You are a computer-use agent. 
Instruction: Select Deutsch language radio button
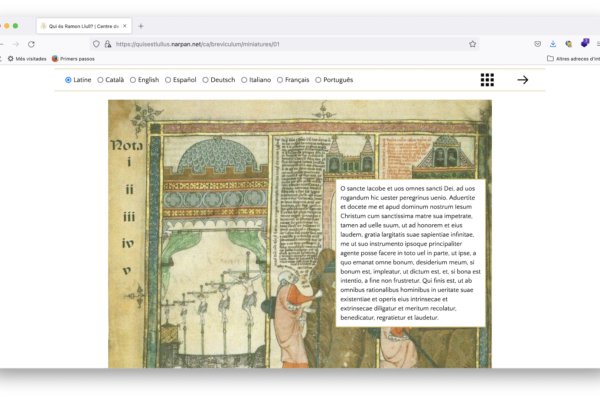click(x=206, y=80)
